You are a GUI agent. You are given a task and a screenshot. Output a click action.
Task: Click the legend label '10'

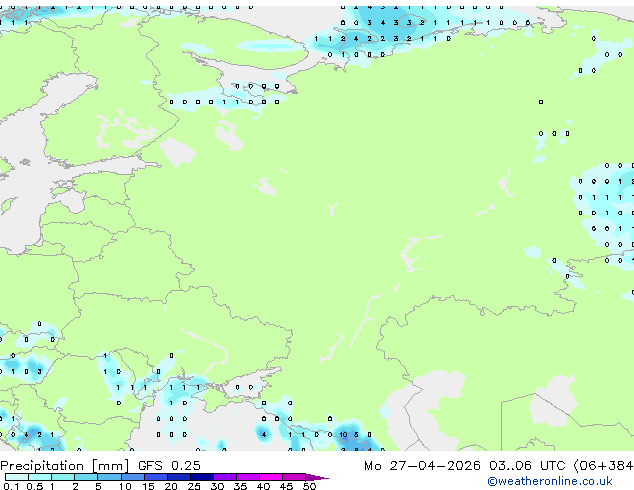[x=125, y=486]
